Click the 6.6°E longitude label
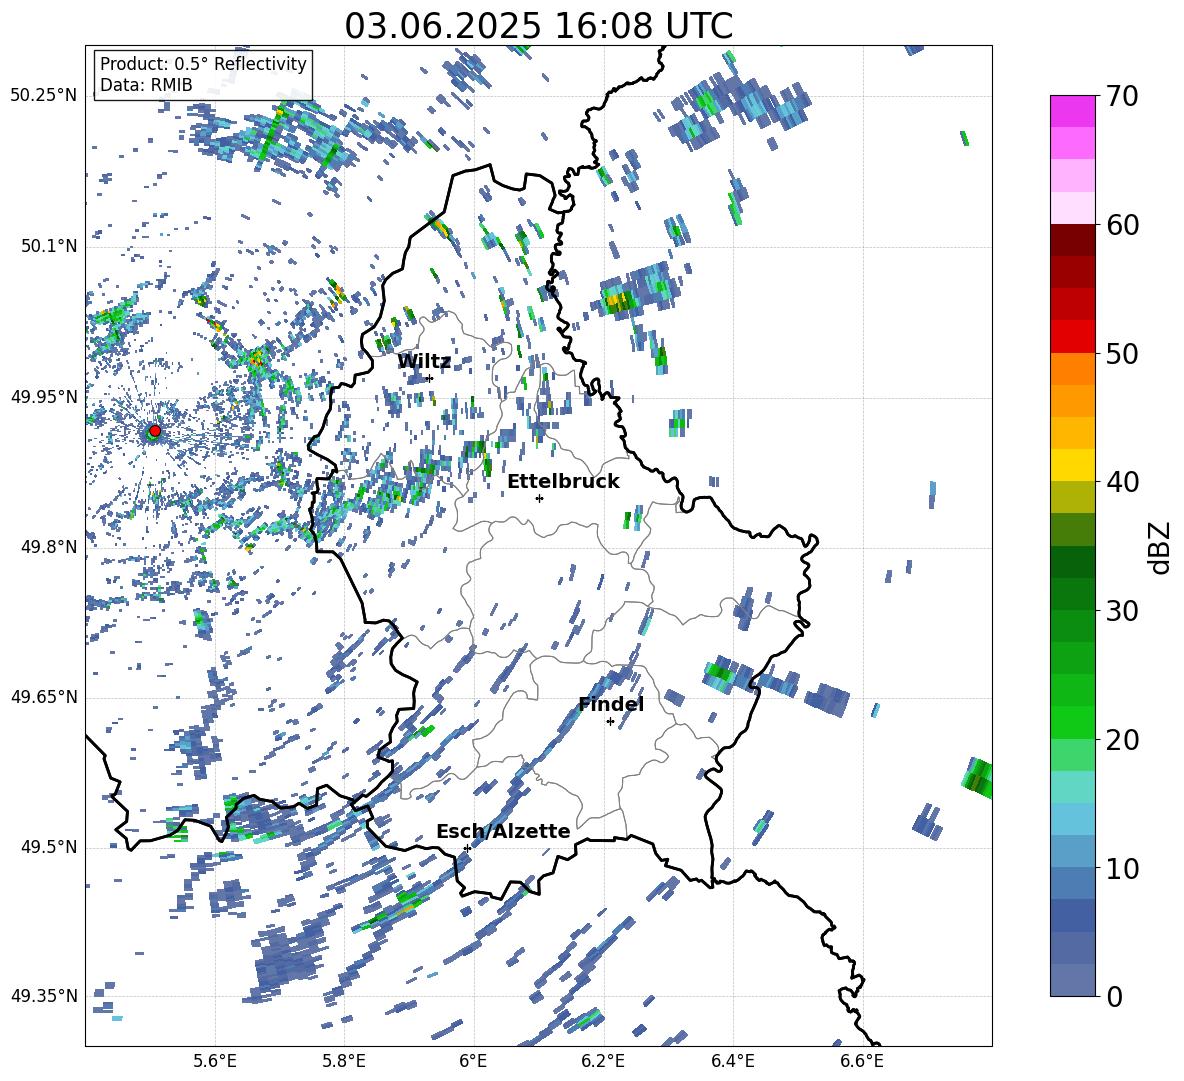 tap(862, 1061)
